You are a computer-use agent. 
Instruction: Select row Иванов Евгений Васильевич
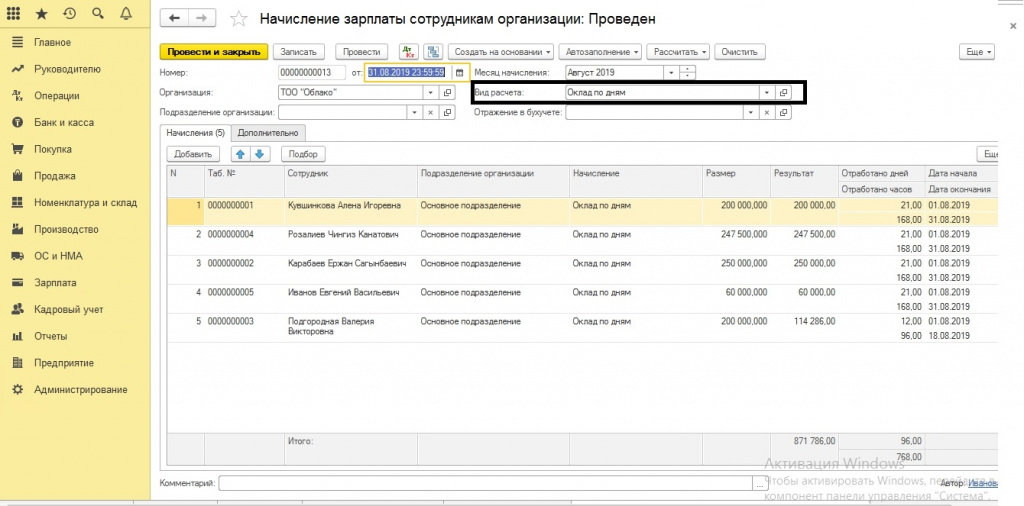pyautogui.click(x=583, y=298)
